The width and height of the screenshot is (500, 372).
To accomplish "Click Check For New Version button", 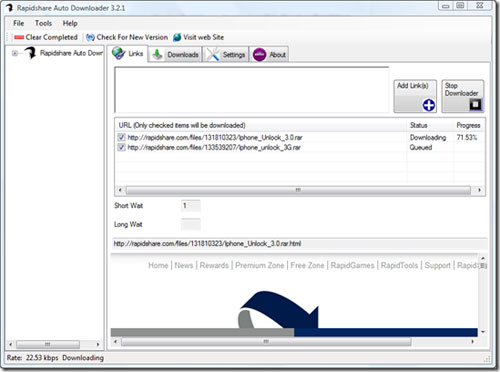I will coord(127,37).
